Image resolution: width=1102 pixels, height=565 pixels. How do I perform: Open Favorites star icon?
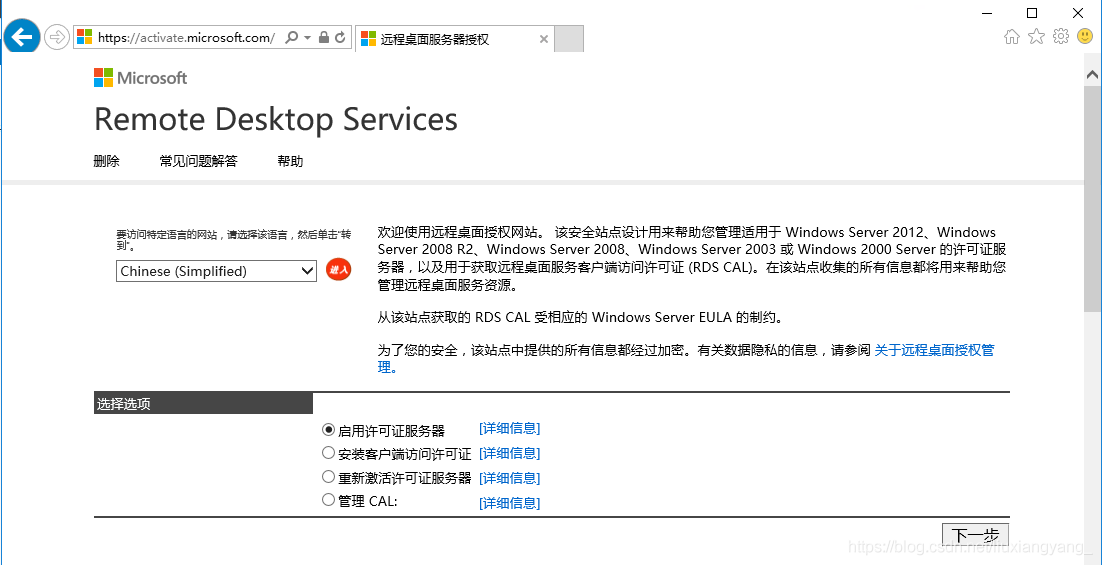click(x=1036, y=37)
